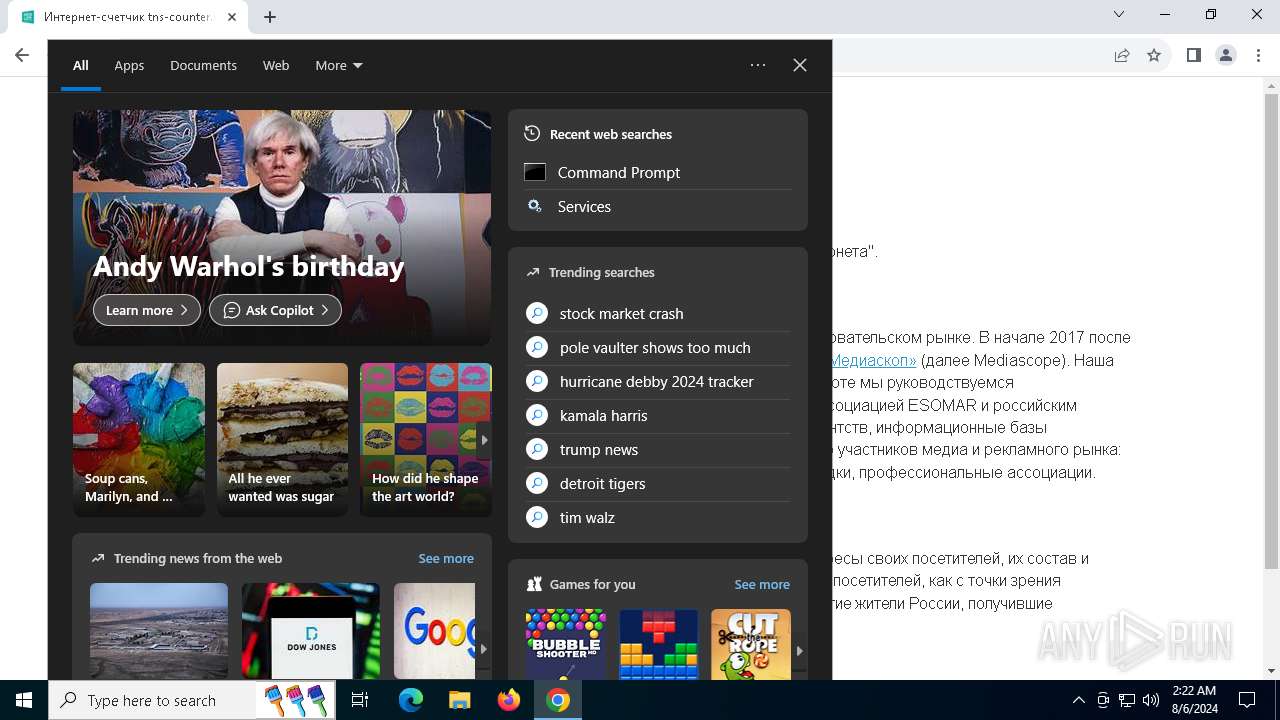Select the All search tab
This screenshot has height=720, width=1280.
(x=81, y=65)
